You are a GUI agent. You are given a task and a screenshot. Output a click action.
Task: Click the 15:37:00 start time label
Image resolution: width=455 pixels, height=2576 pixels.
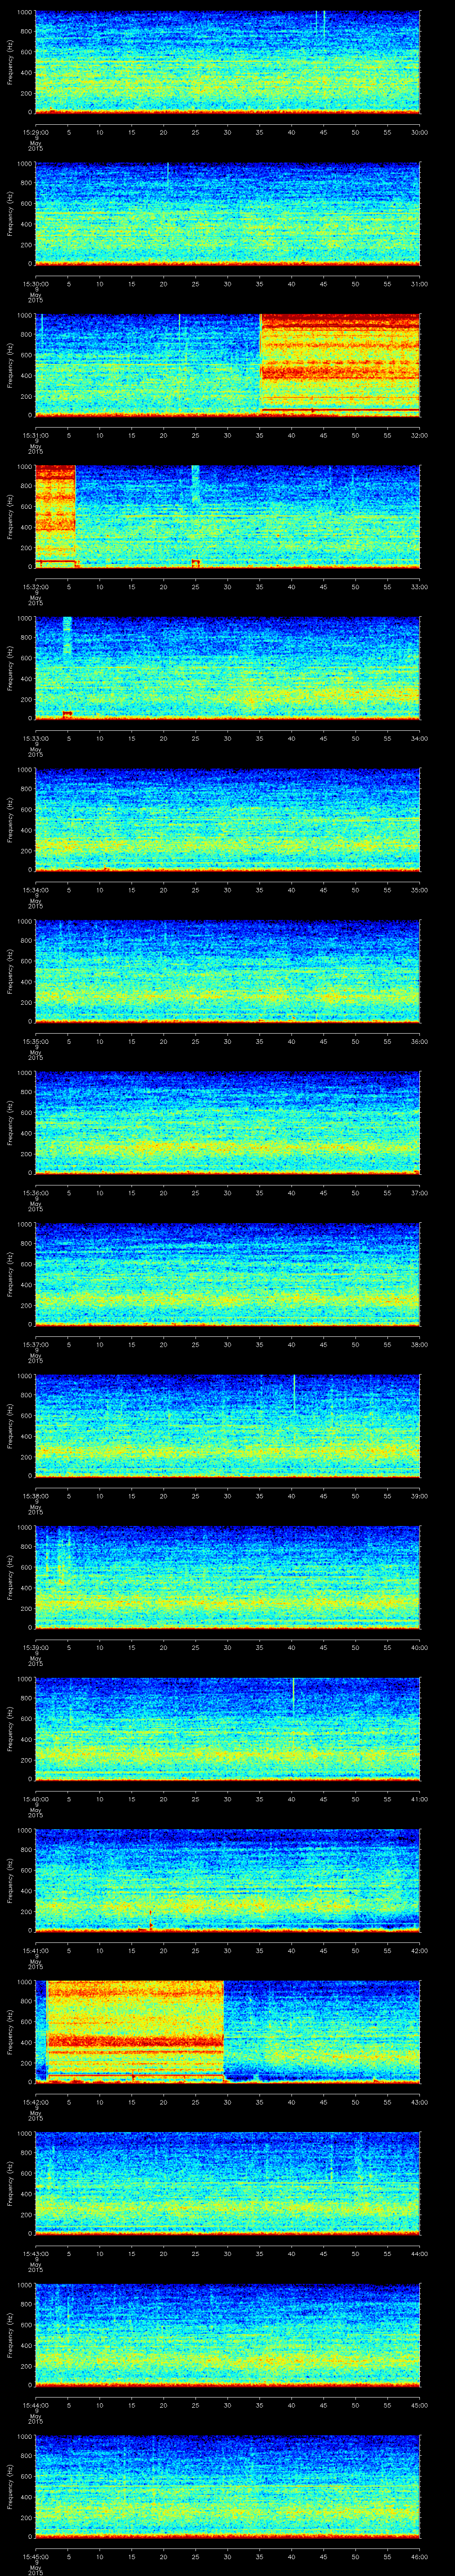click(35, 1344)
